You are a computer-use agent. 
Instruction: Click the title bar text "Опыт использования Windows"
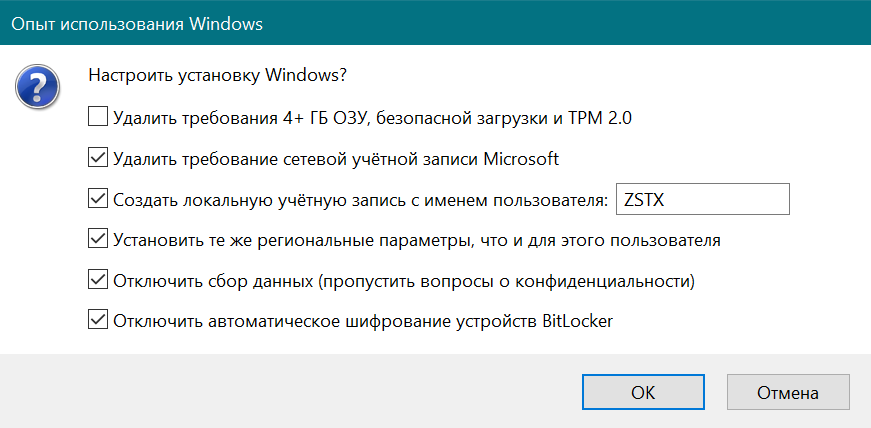point(138,23)
